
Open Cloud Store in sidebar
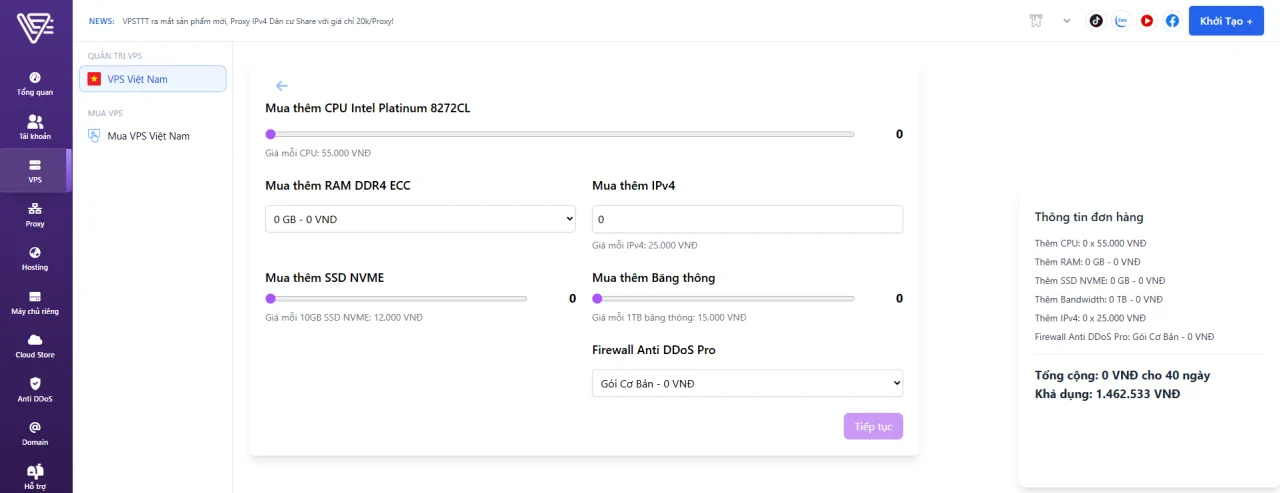pyautogui.click(x=35, y=346)
